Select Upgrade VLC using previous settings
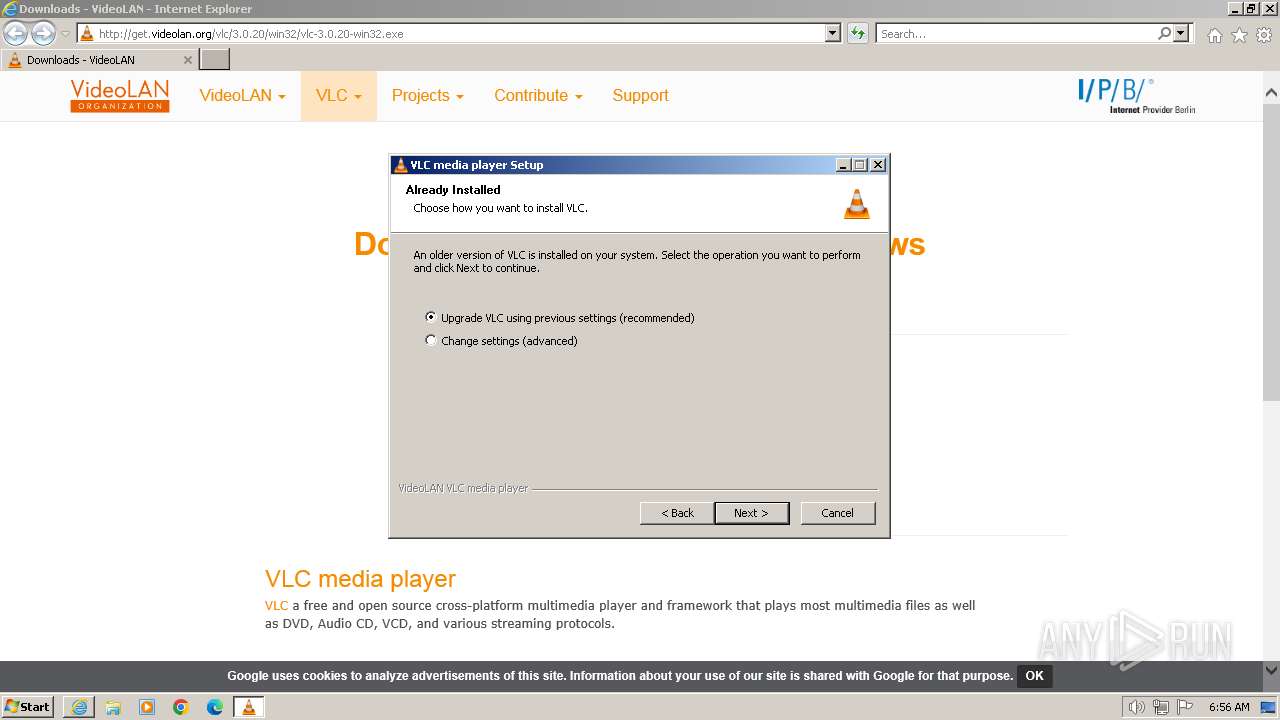 pyautogui.click(x=560, y=318)
